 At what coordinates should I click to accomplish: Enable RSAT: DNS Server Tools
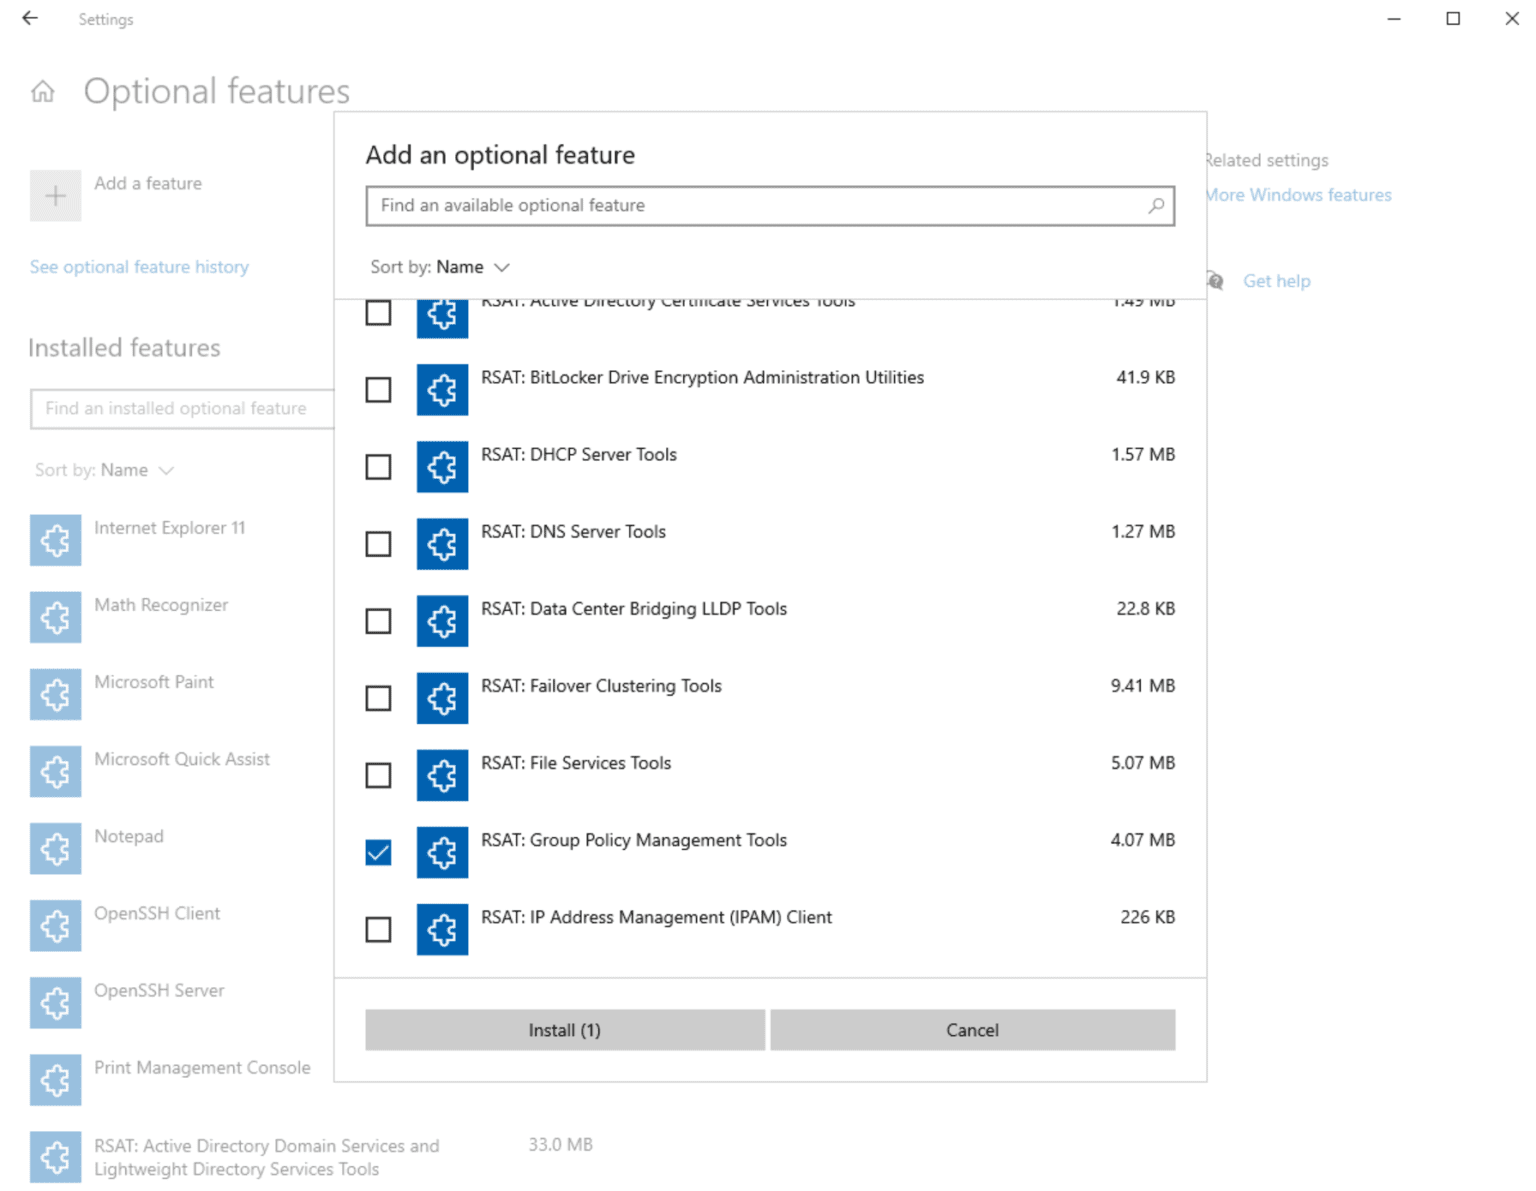pyautogui.click(x=378, y=544)
